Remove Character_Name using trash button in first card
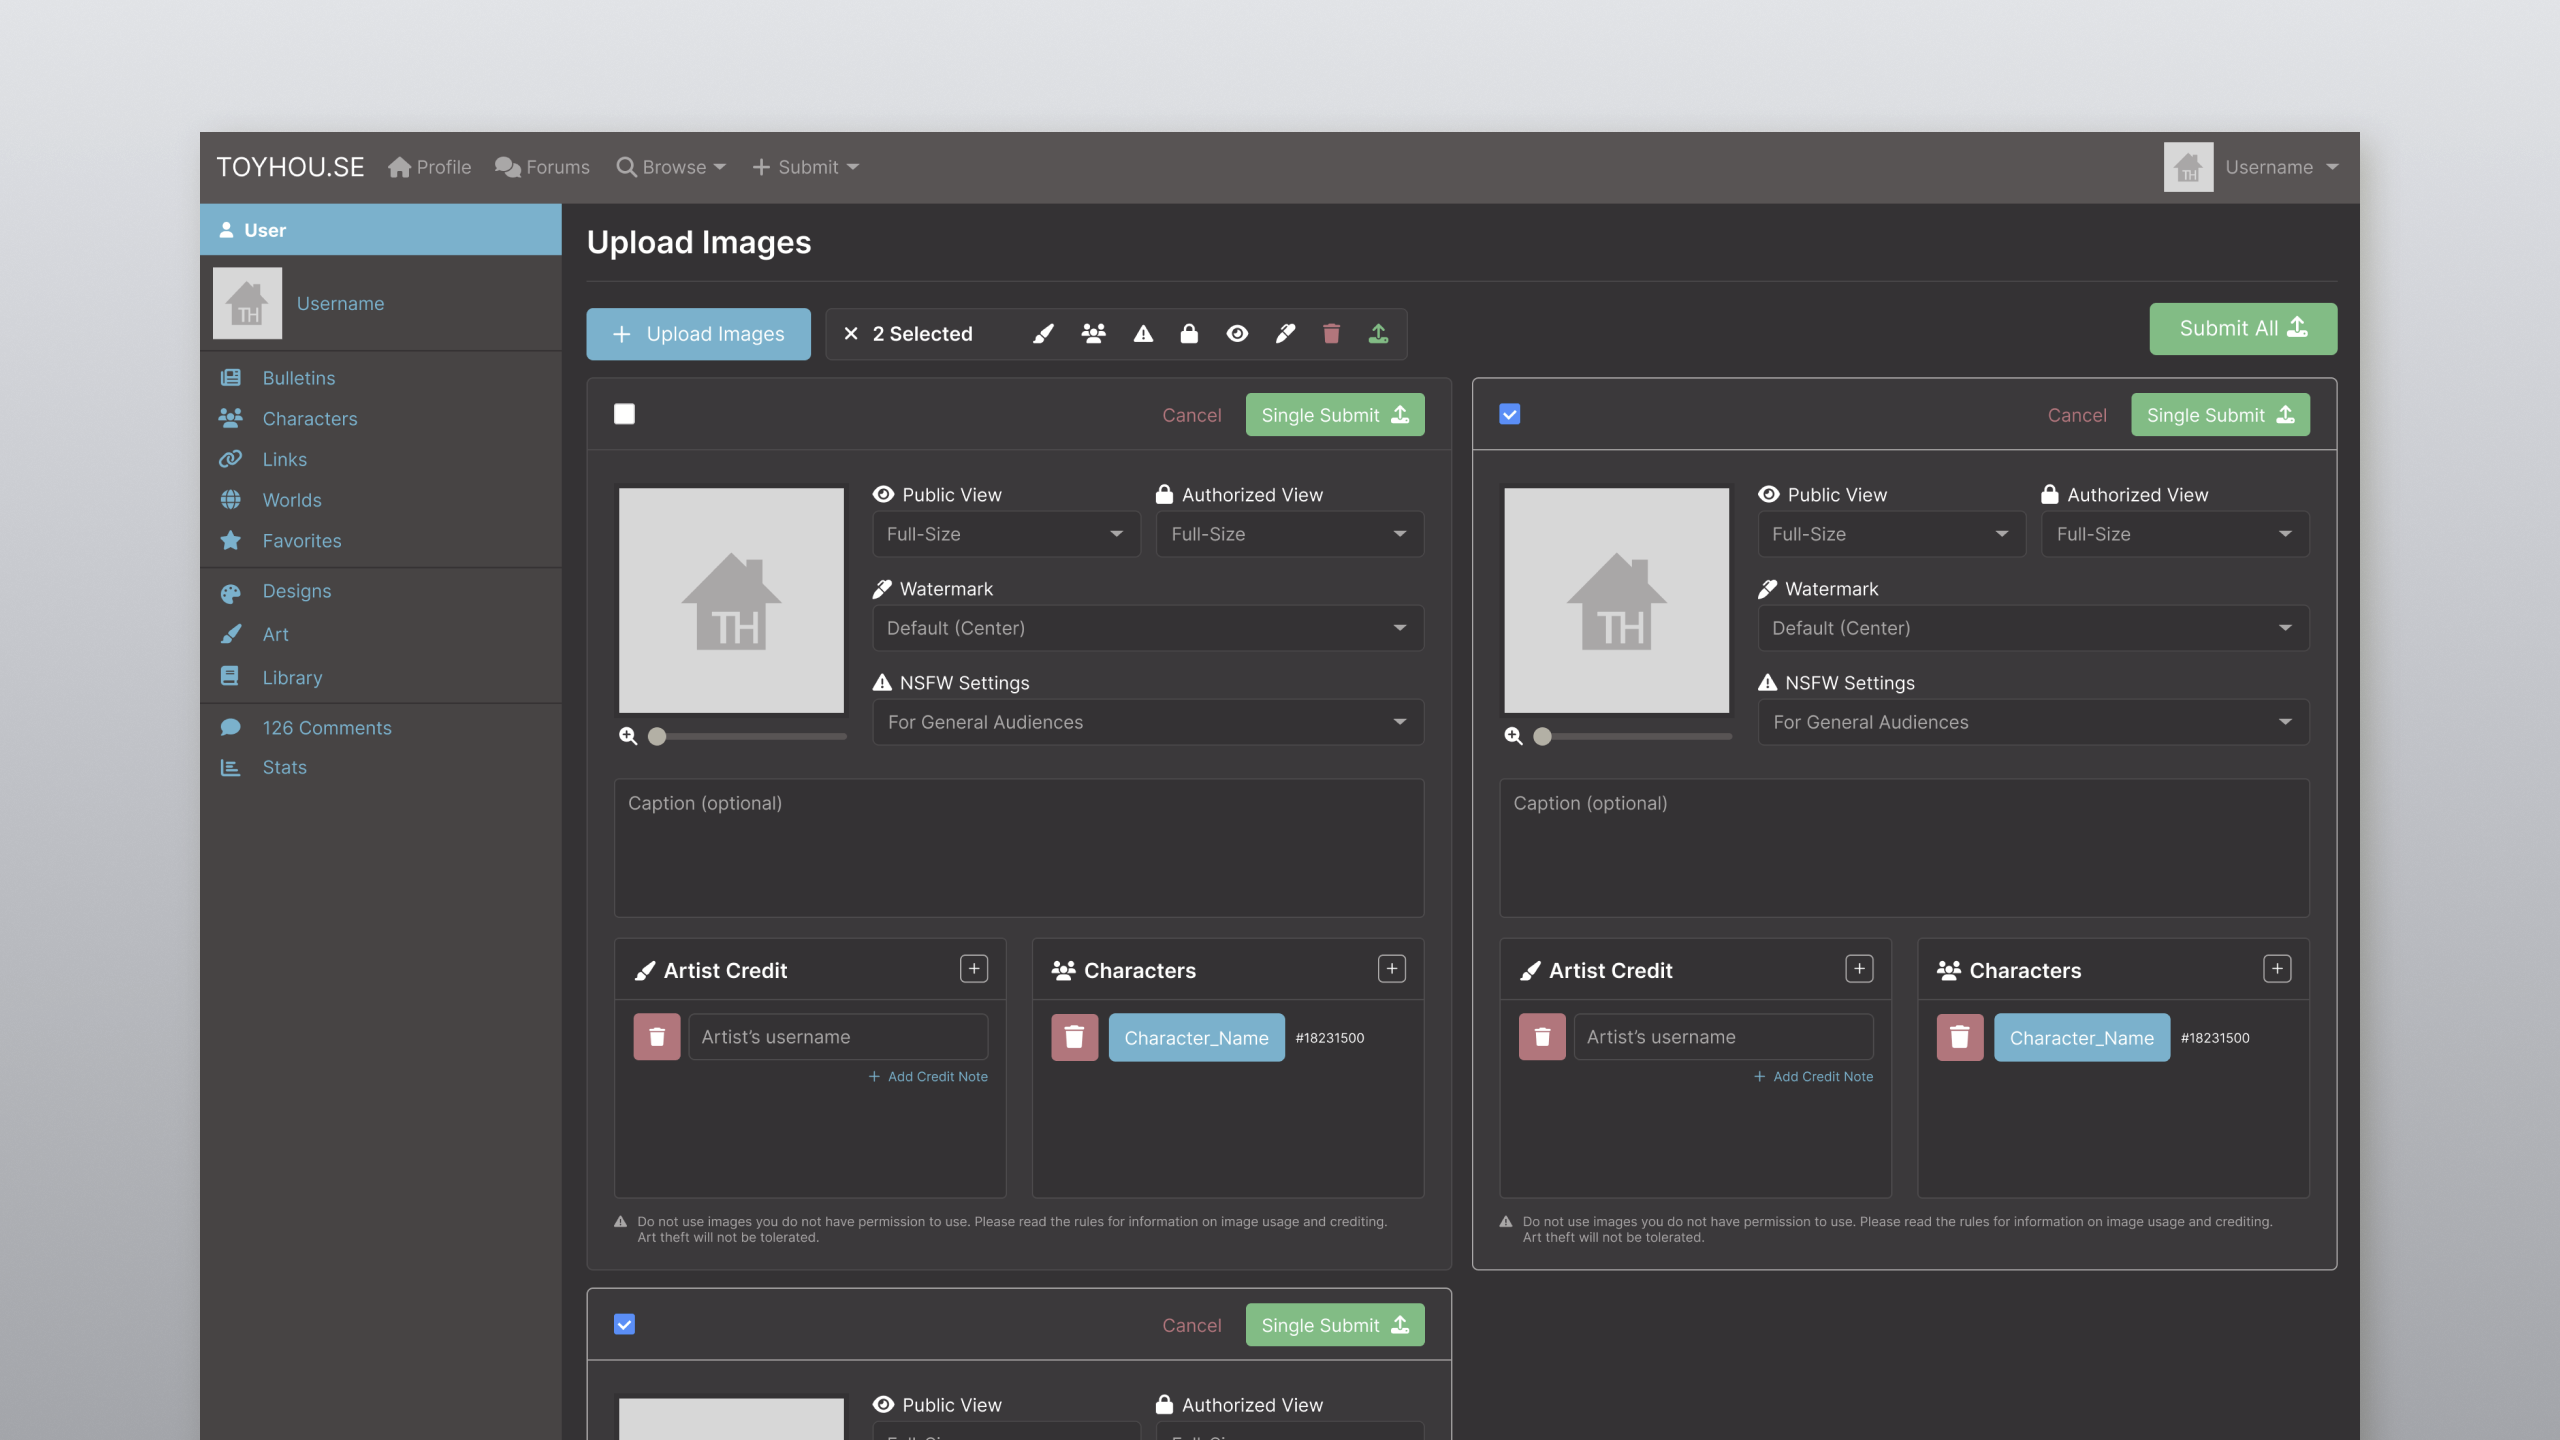 tap(1075, 1038)
